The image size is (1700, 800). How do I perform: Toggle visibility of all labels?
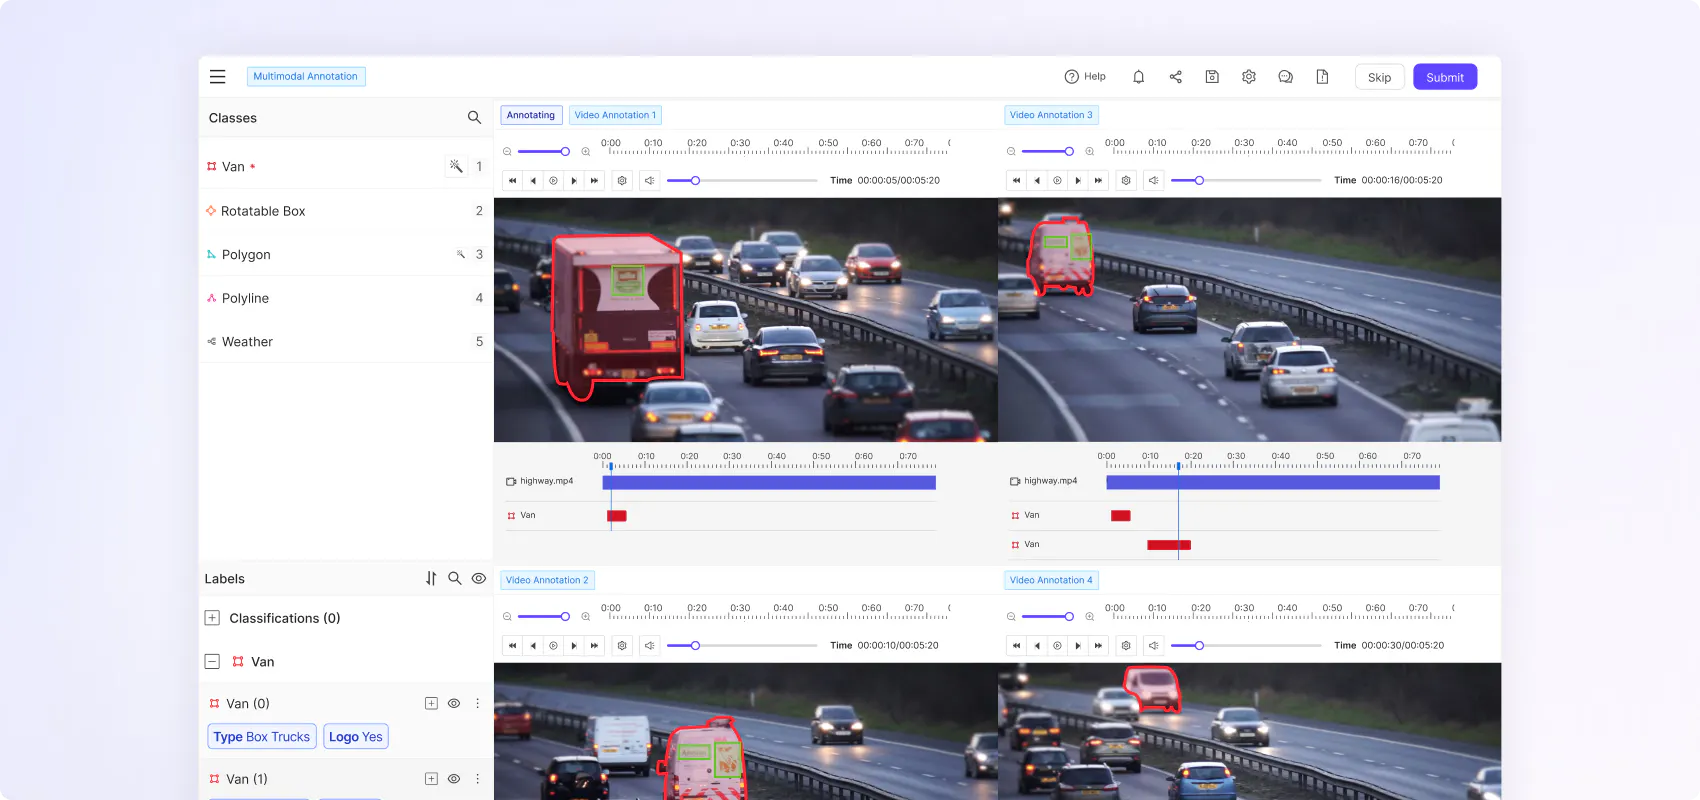(x=479, y=578)
